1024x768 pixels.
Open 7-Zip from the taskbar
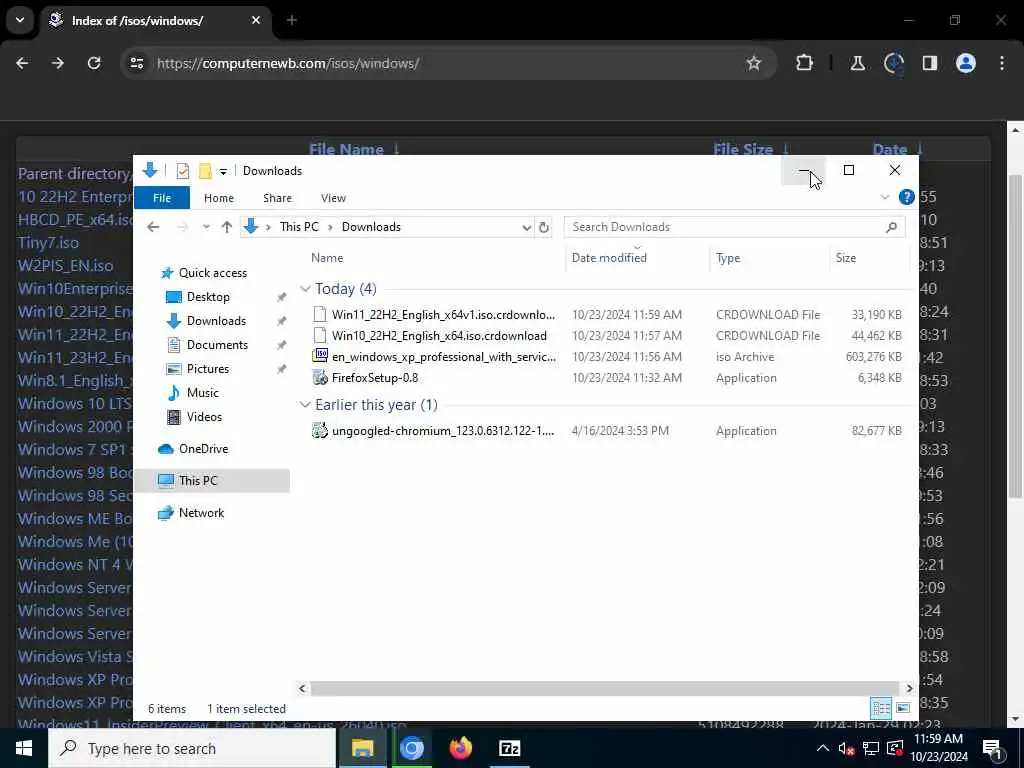(x=509, y=748)
